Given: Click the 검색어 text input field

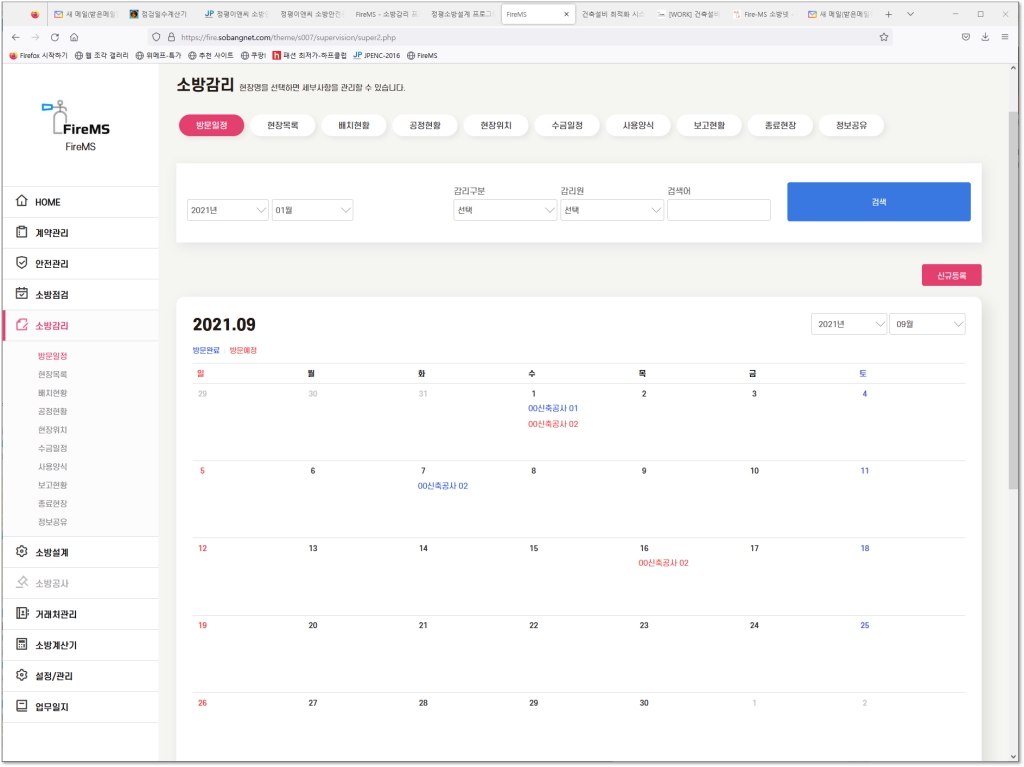Looking at the screenshot, I should (718, 210).
